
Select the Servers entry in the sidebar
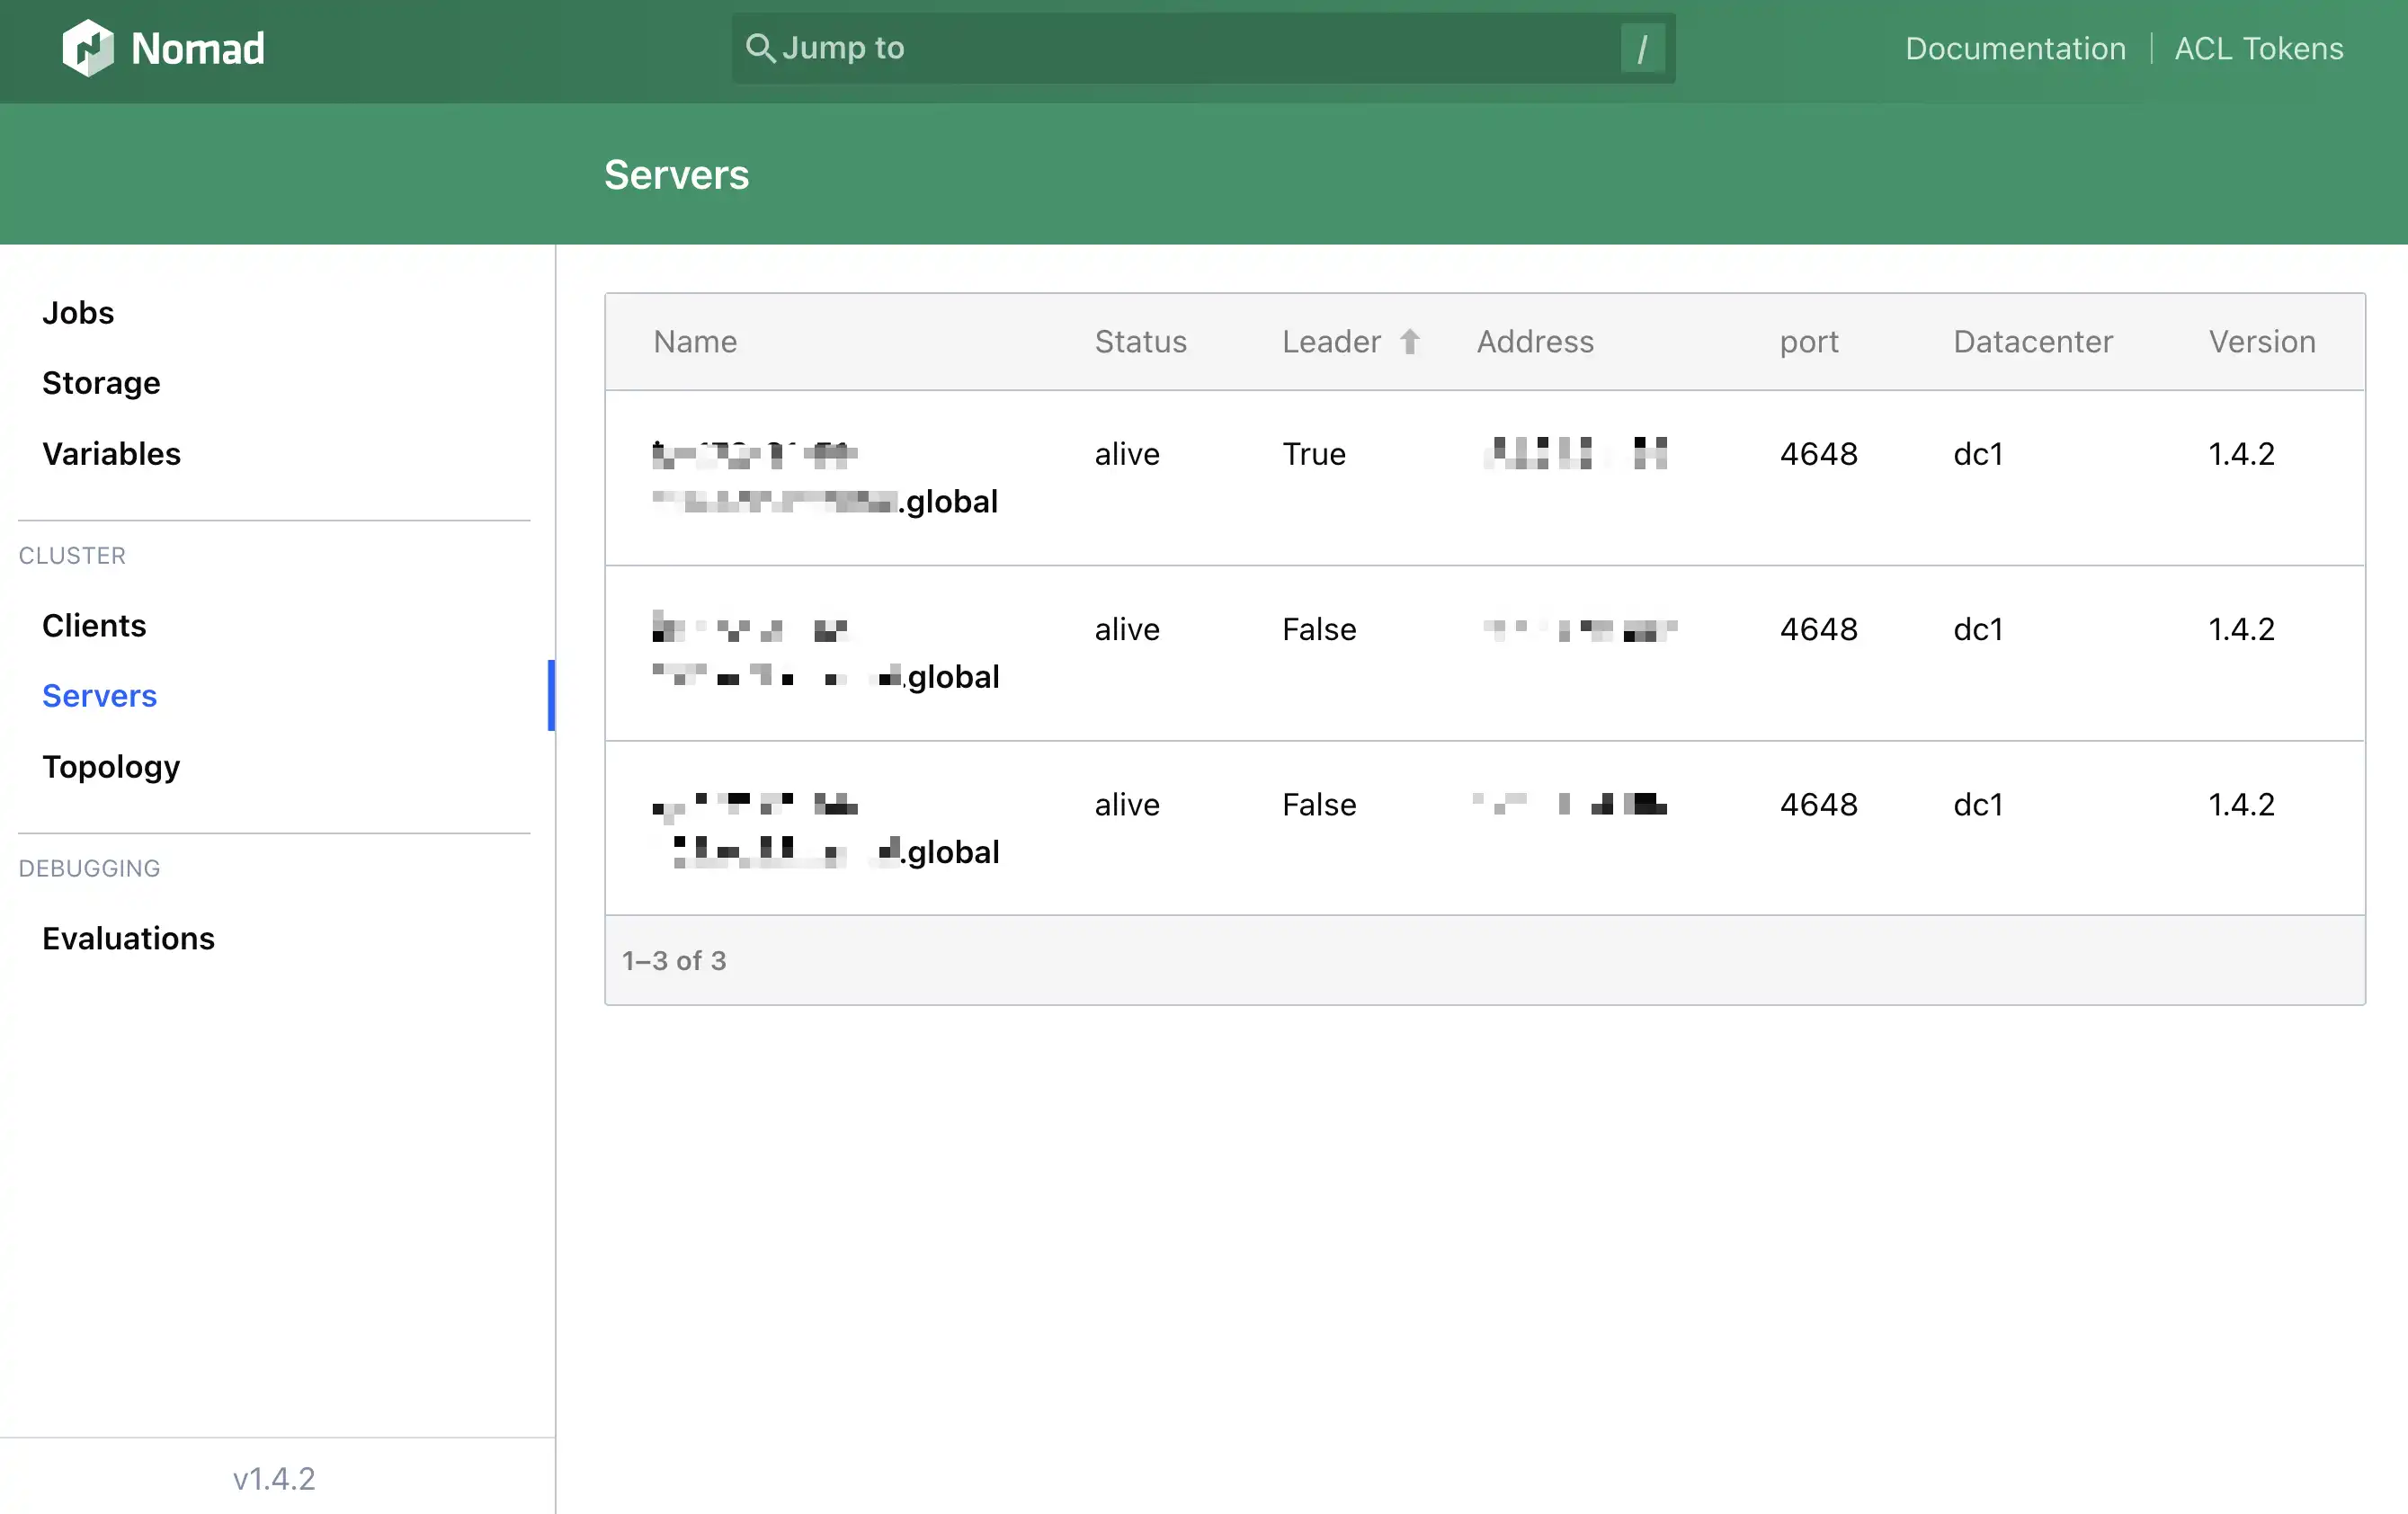[x=99, y=695]
